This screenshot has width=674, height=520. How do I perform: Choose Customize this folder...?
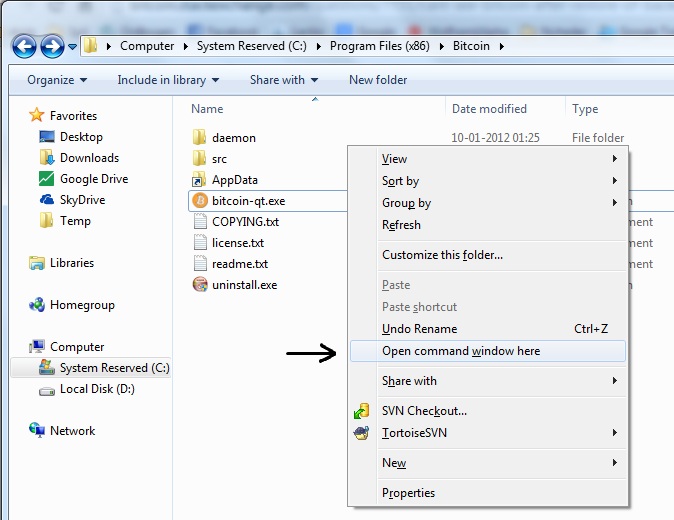[x=488, y=255]
